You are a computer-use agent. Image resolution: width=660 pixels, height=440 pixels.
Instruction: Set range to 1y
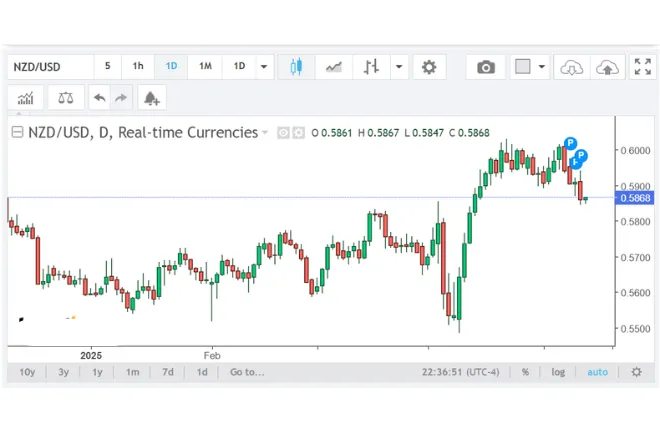pos(97,372)
